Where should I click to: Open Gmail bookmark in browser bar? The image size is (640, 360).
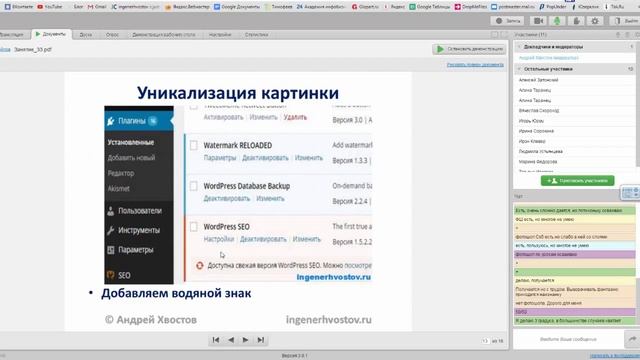[97, 7]
